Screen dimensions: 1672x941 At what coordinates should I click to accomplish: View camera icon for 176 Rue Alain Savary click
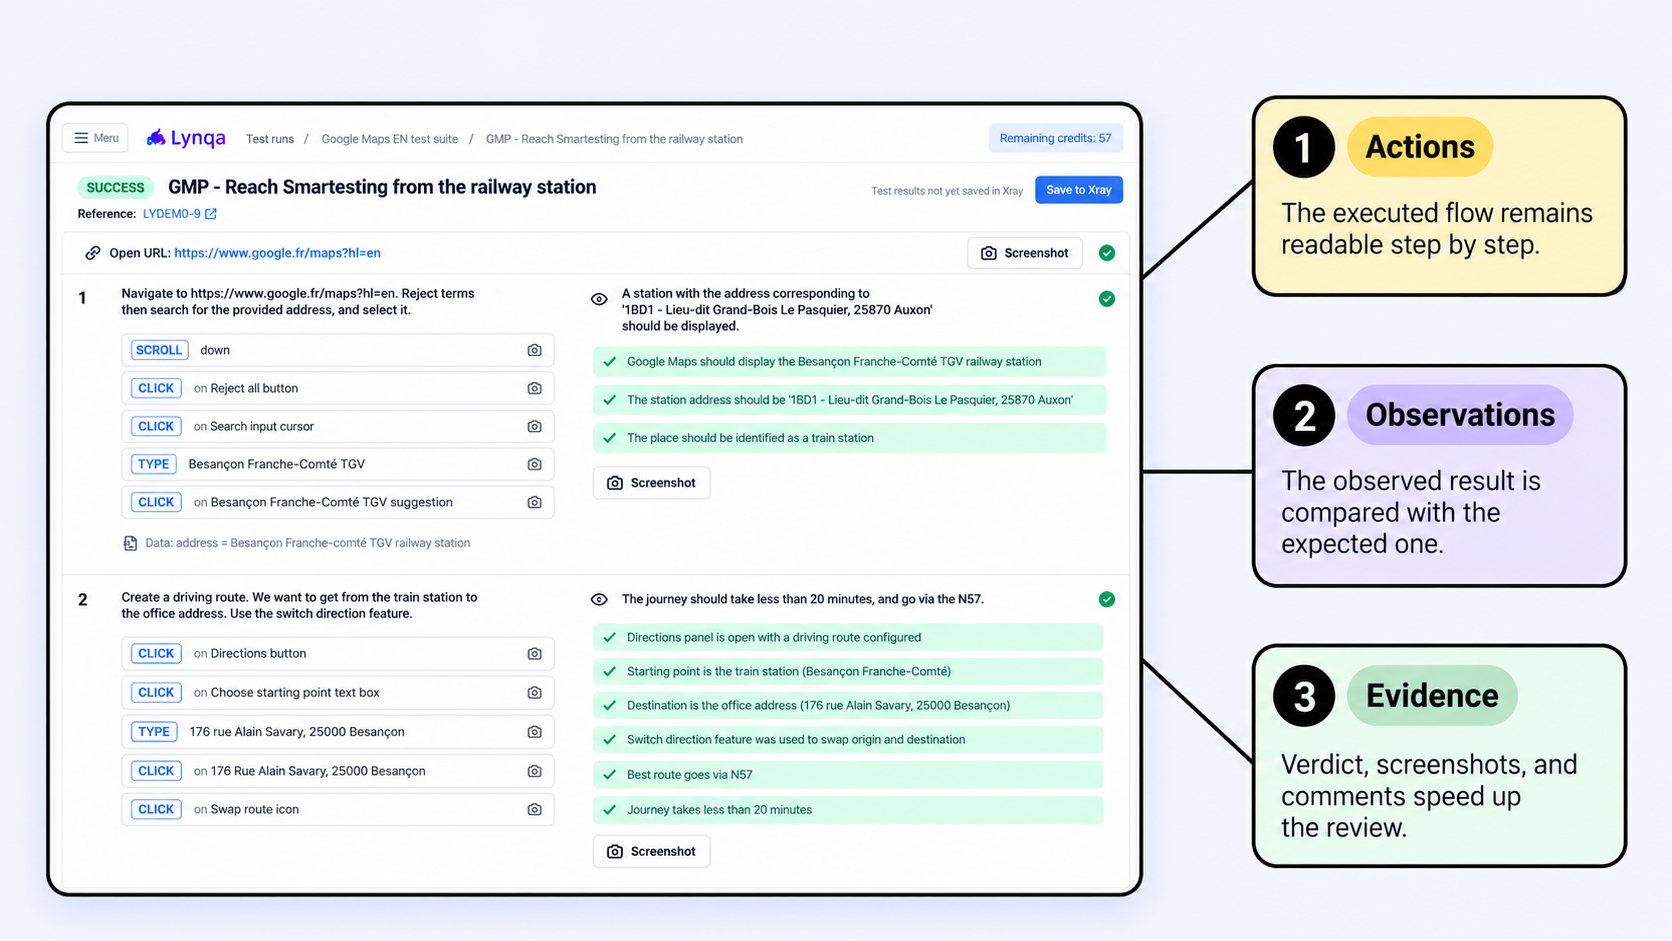point(535,771)
